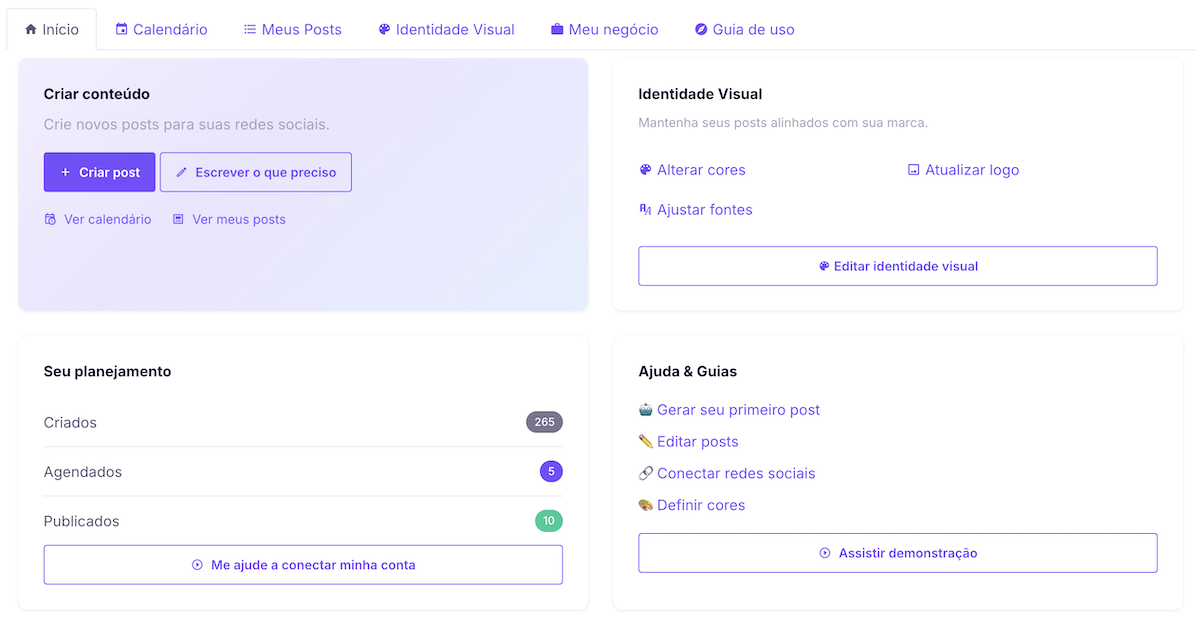The width and height of the screenshot is (1200, 624).
Task: Click Escrever o que preciso button
Action: coord(256,172)
